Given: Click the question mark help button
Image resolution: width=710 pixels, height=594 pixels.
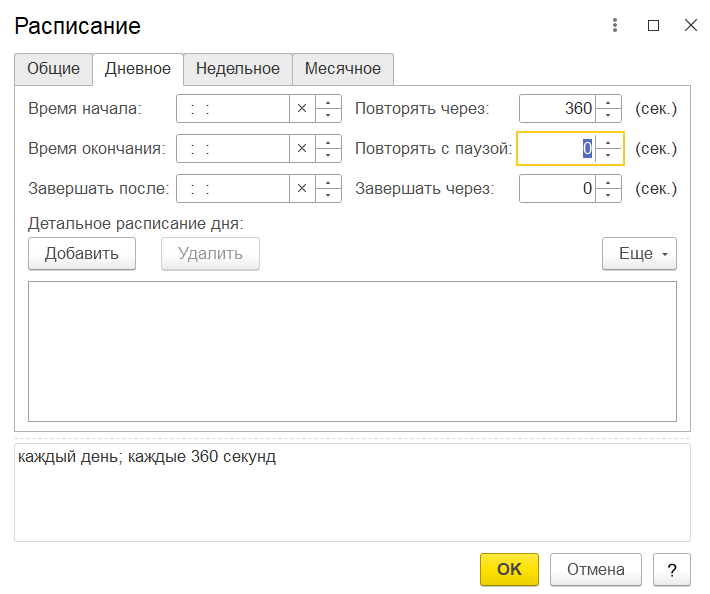Looking at the screenshot, I should click(671, 569).
